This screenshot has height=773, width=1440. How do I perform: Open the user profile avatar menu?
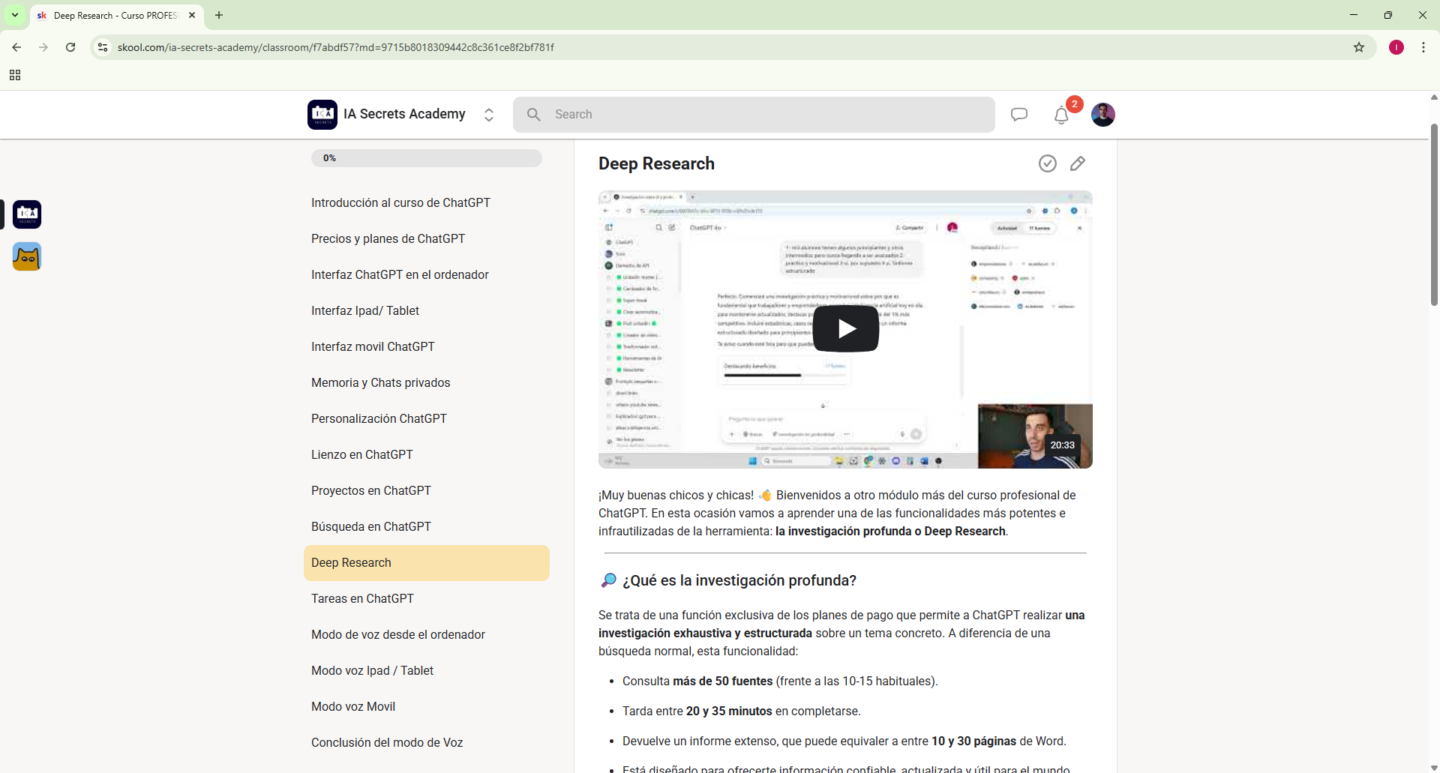[x=1103, y=115]
